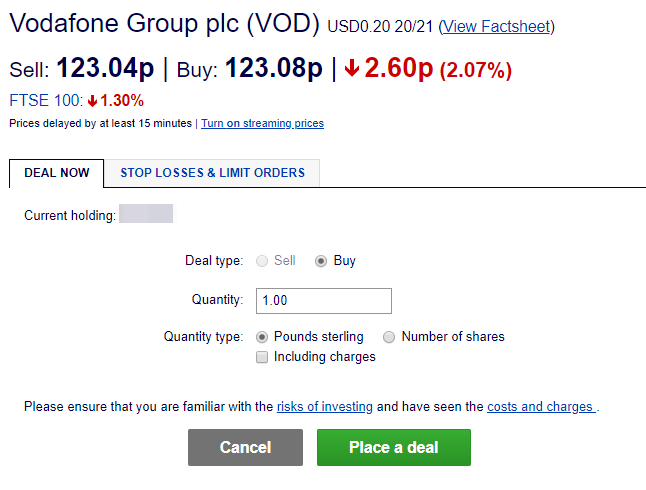Choose Number of shares quantity type
This screenshot has height=490, width=646.
coord(390,337)
